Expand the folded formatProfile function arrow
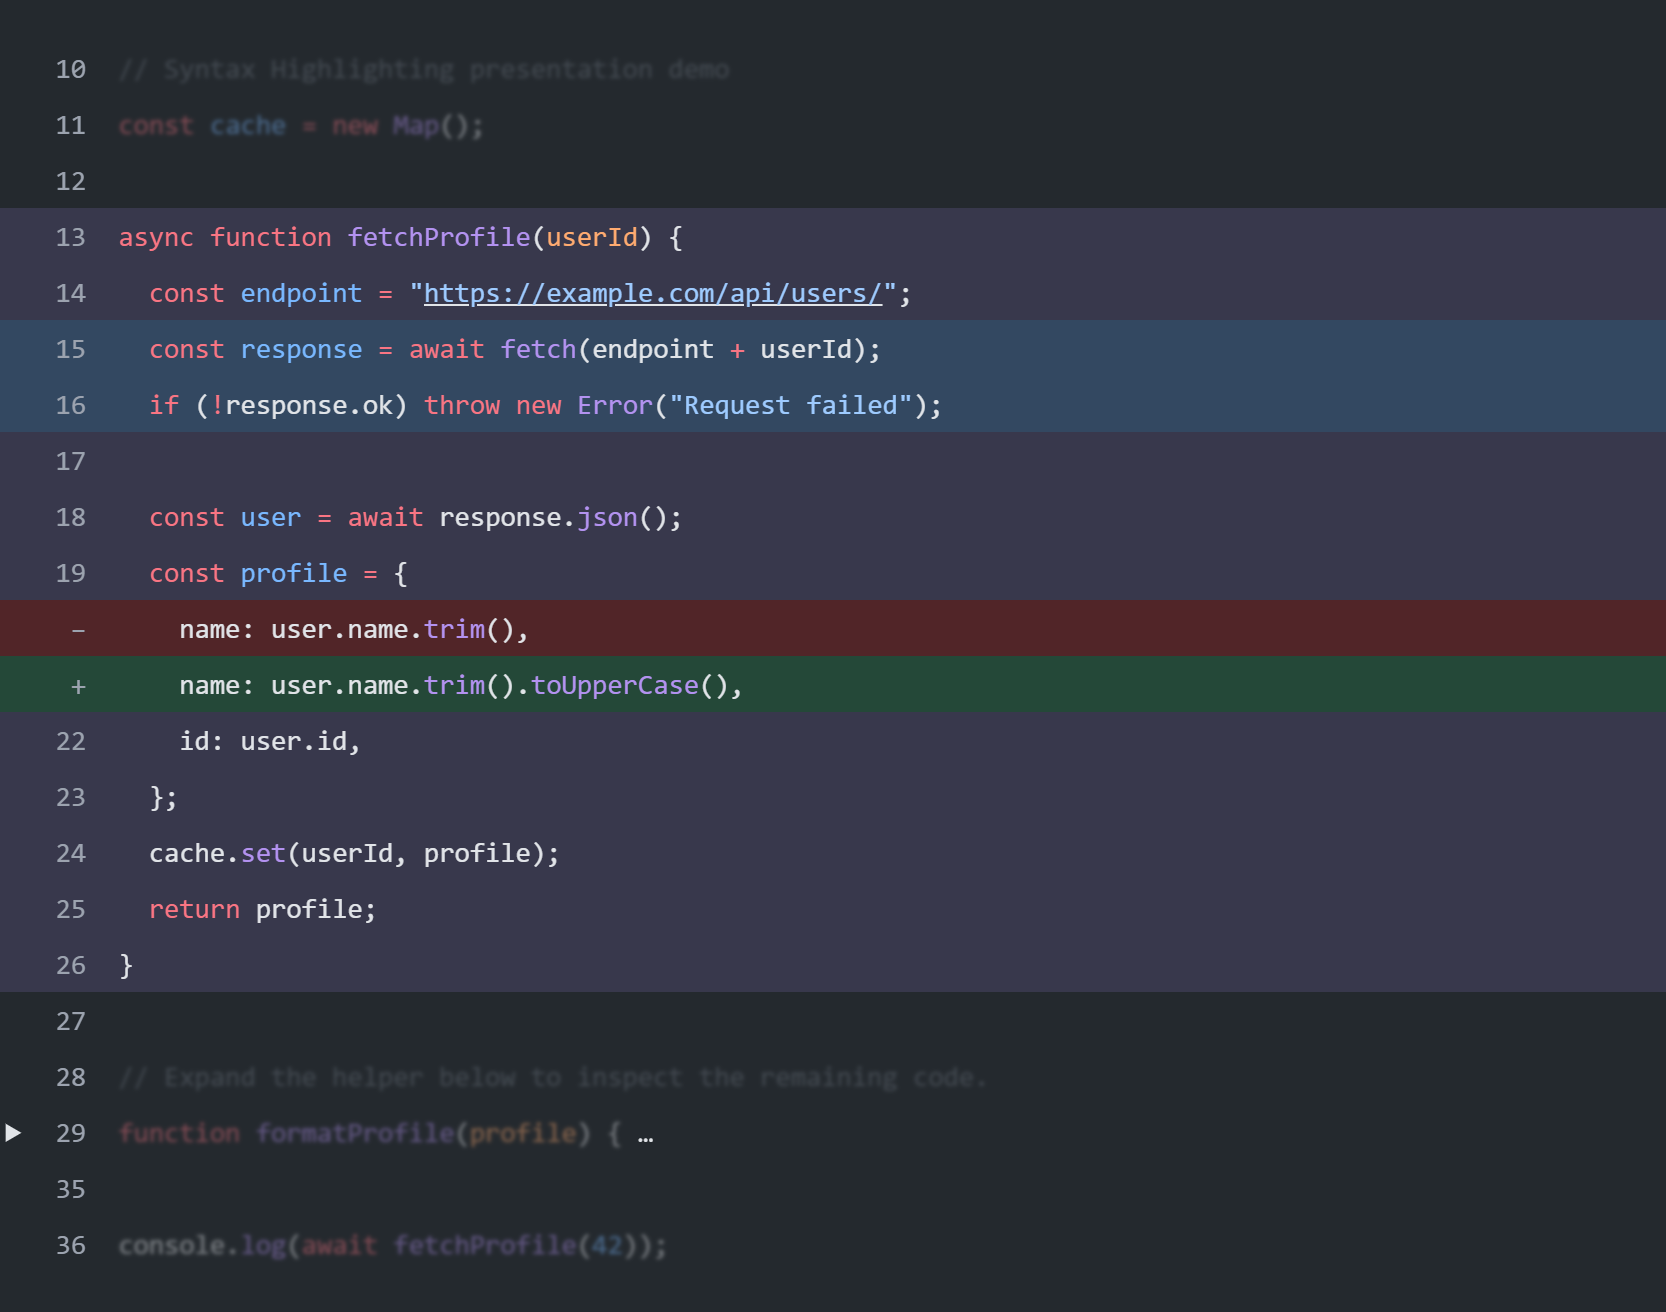The height and width of the screenshot is (1312, 1666). pos(13,1133)
